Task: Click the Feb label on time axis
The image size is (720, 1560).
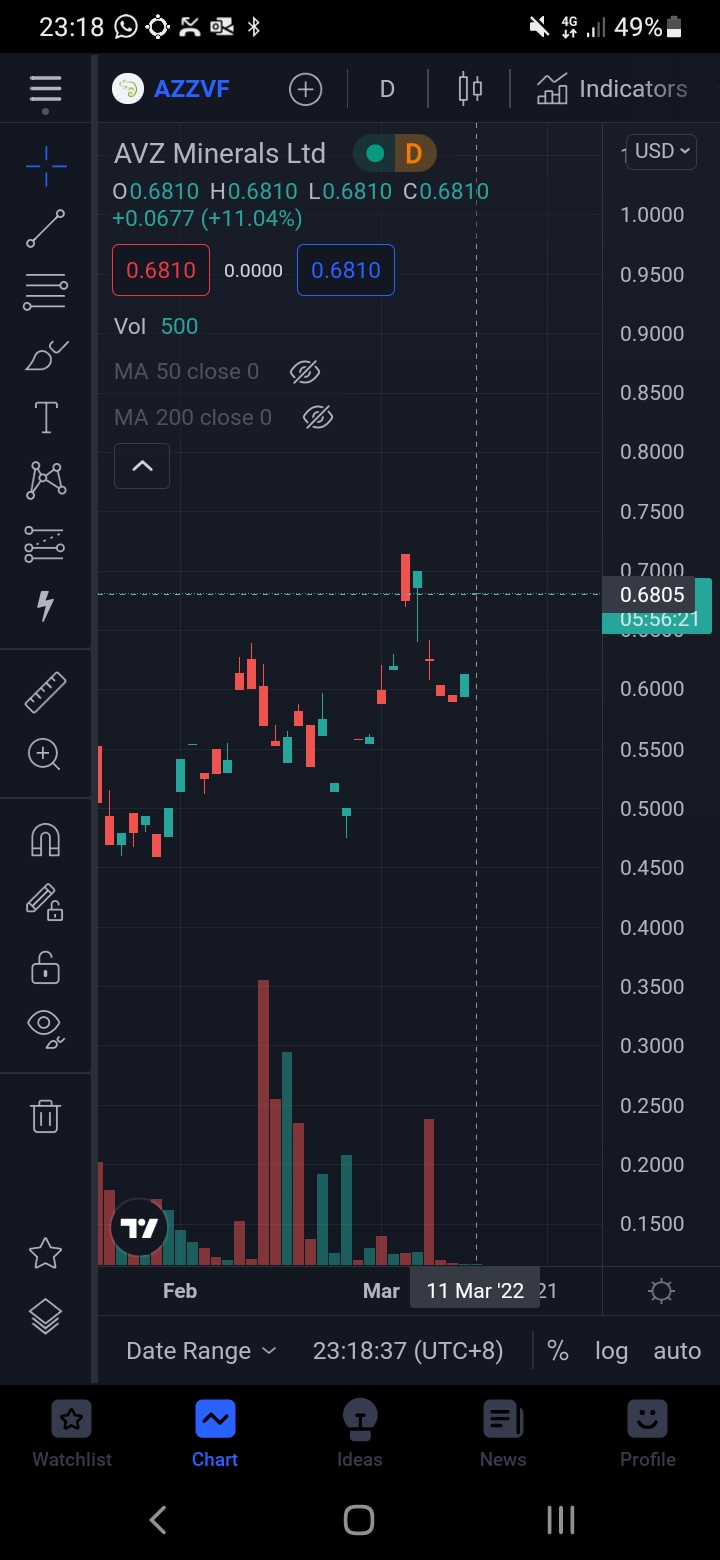Action: 180,1291
